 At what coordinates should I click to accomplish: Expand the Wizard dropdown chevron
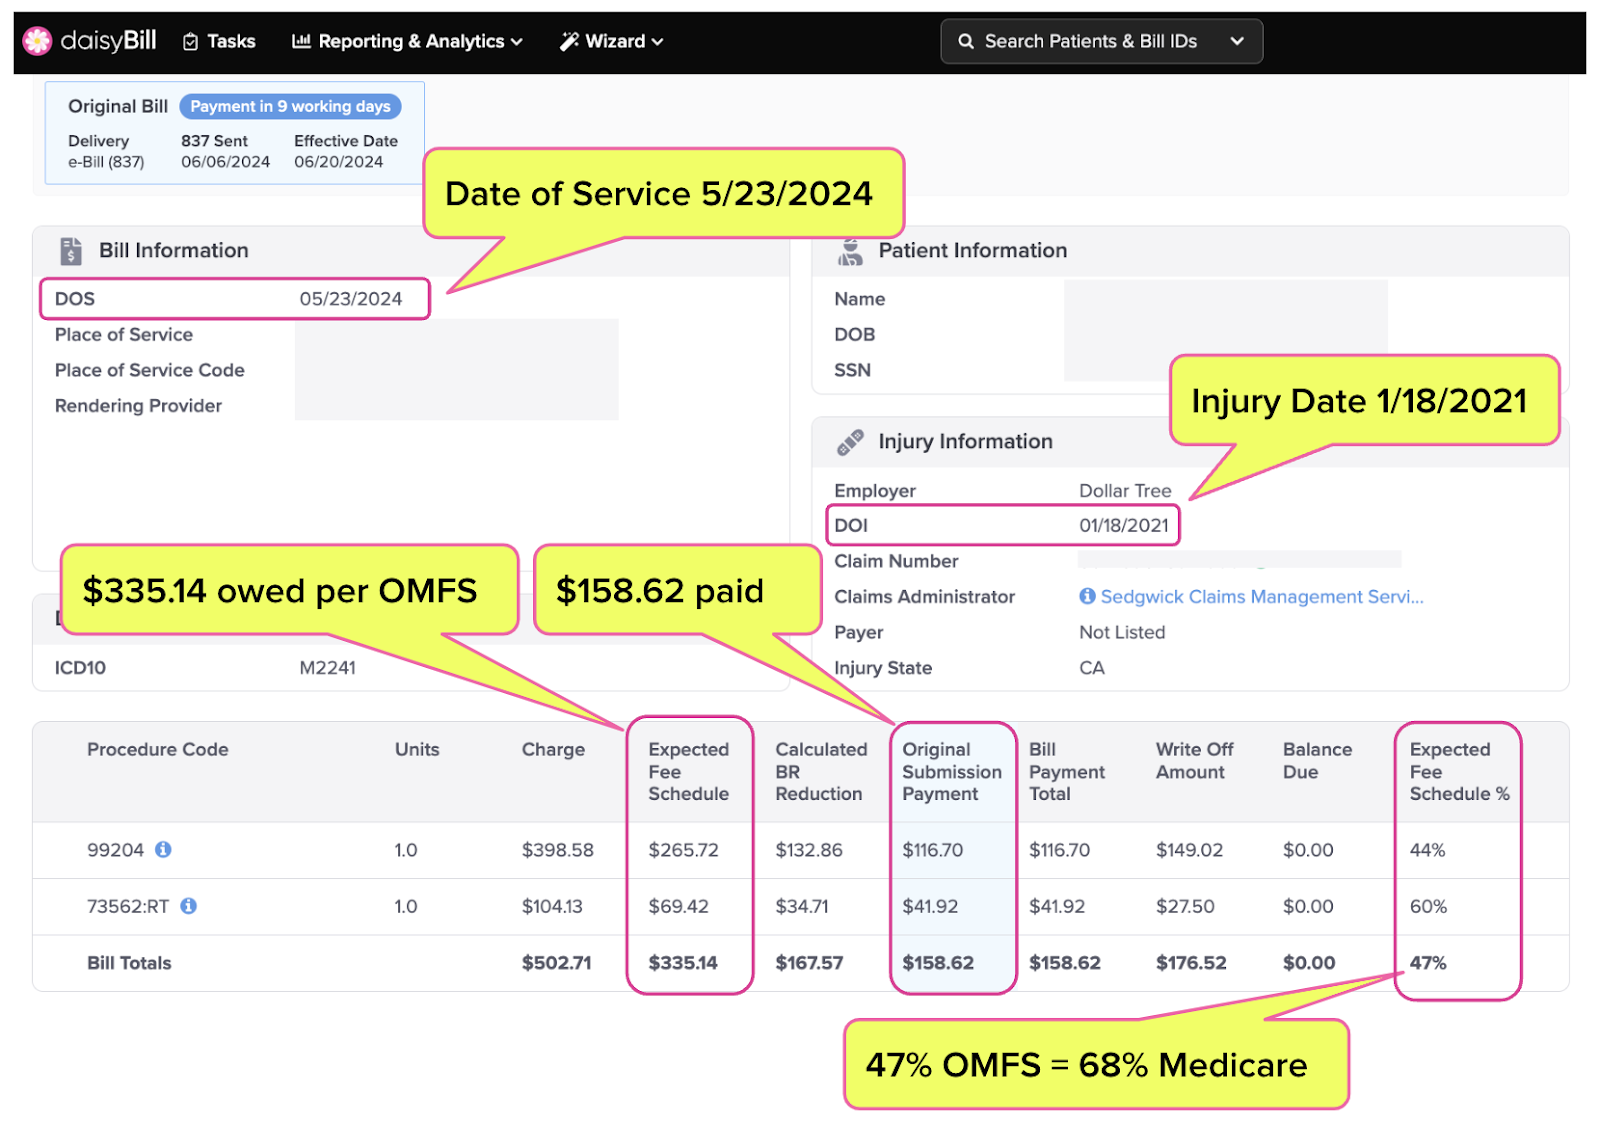pos(657,42)
